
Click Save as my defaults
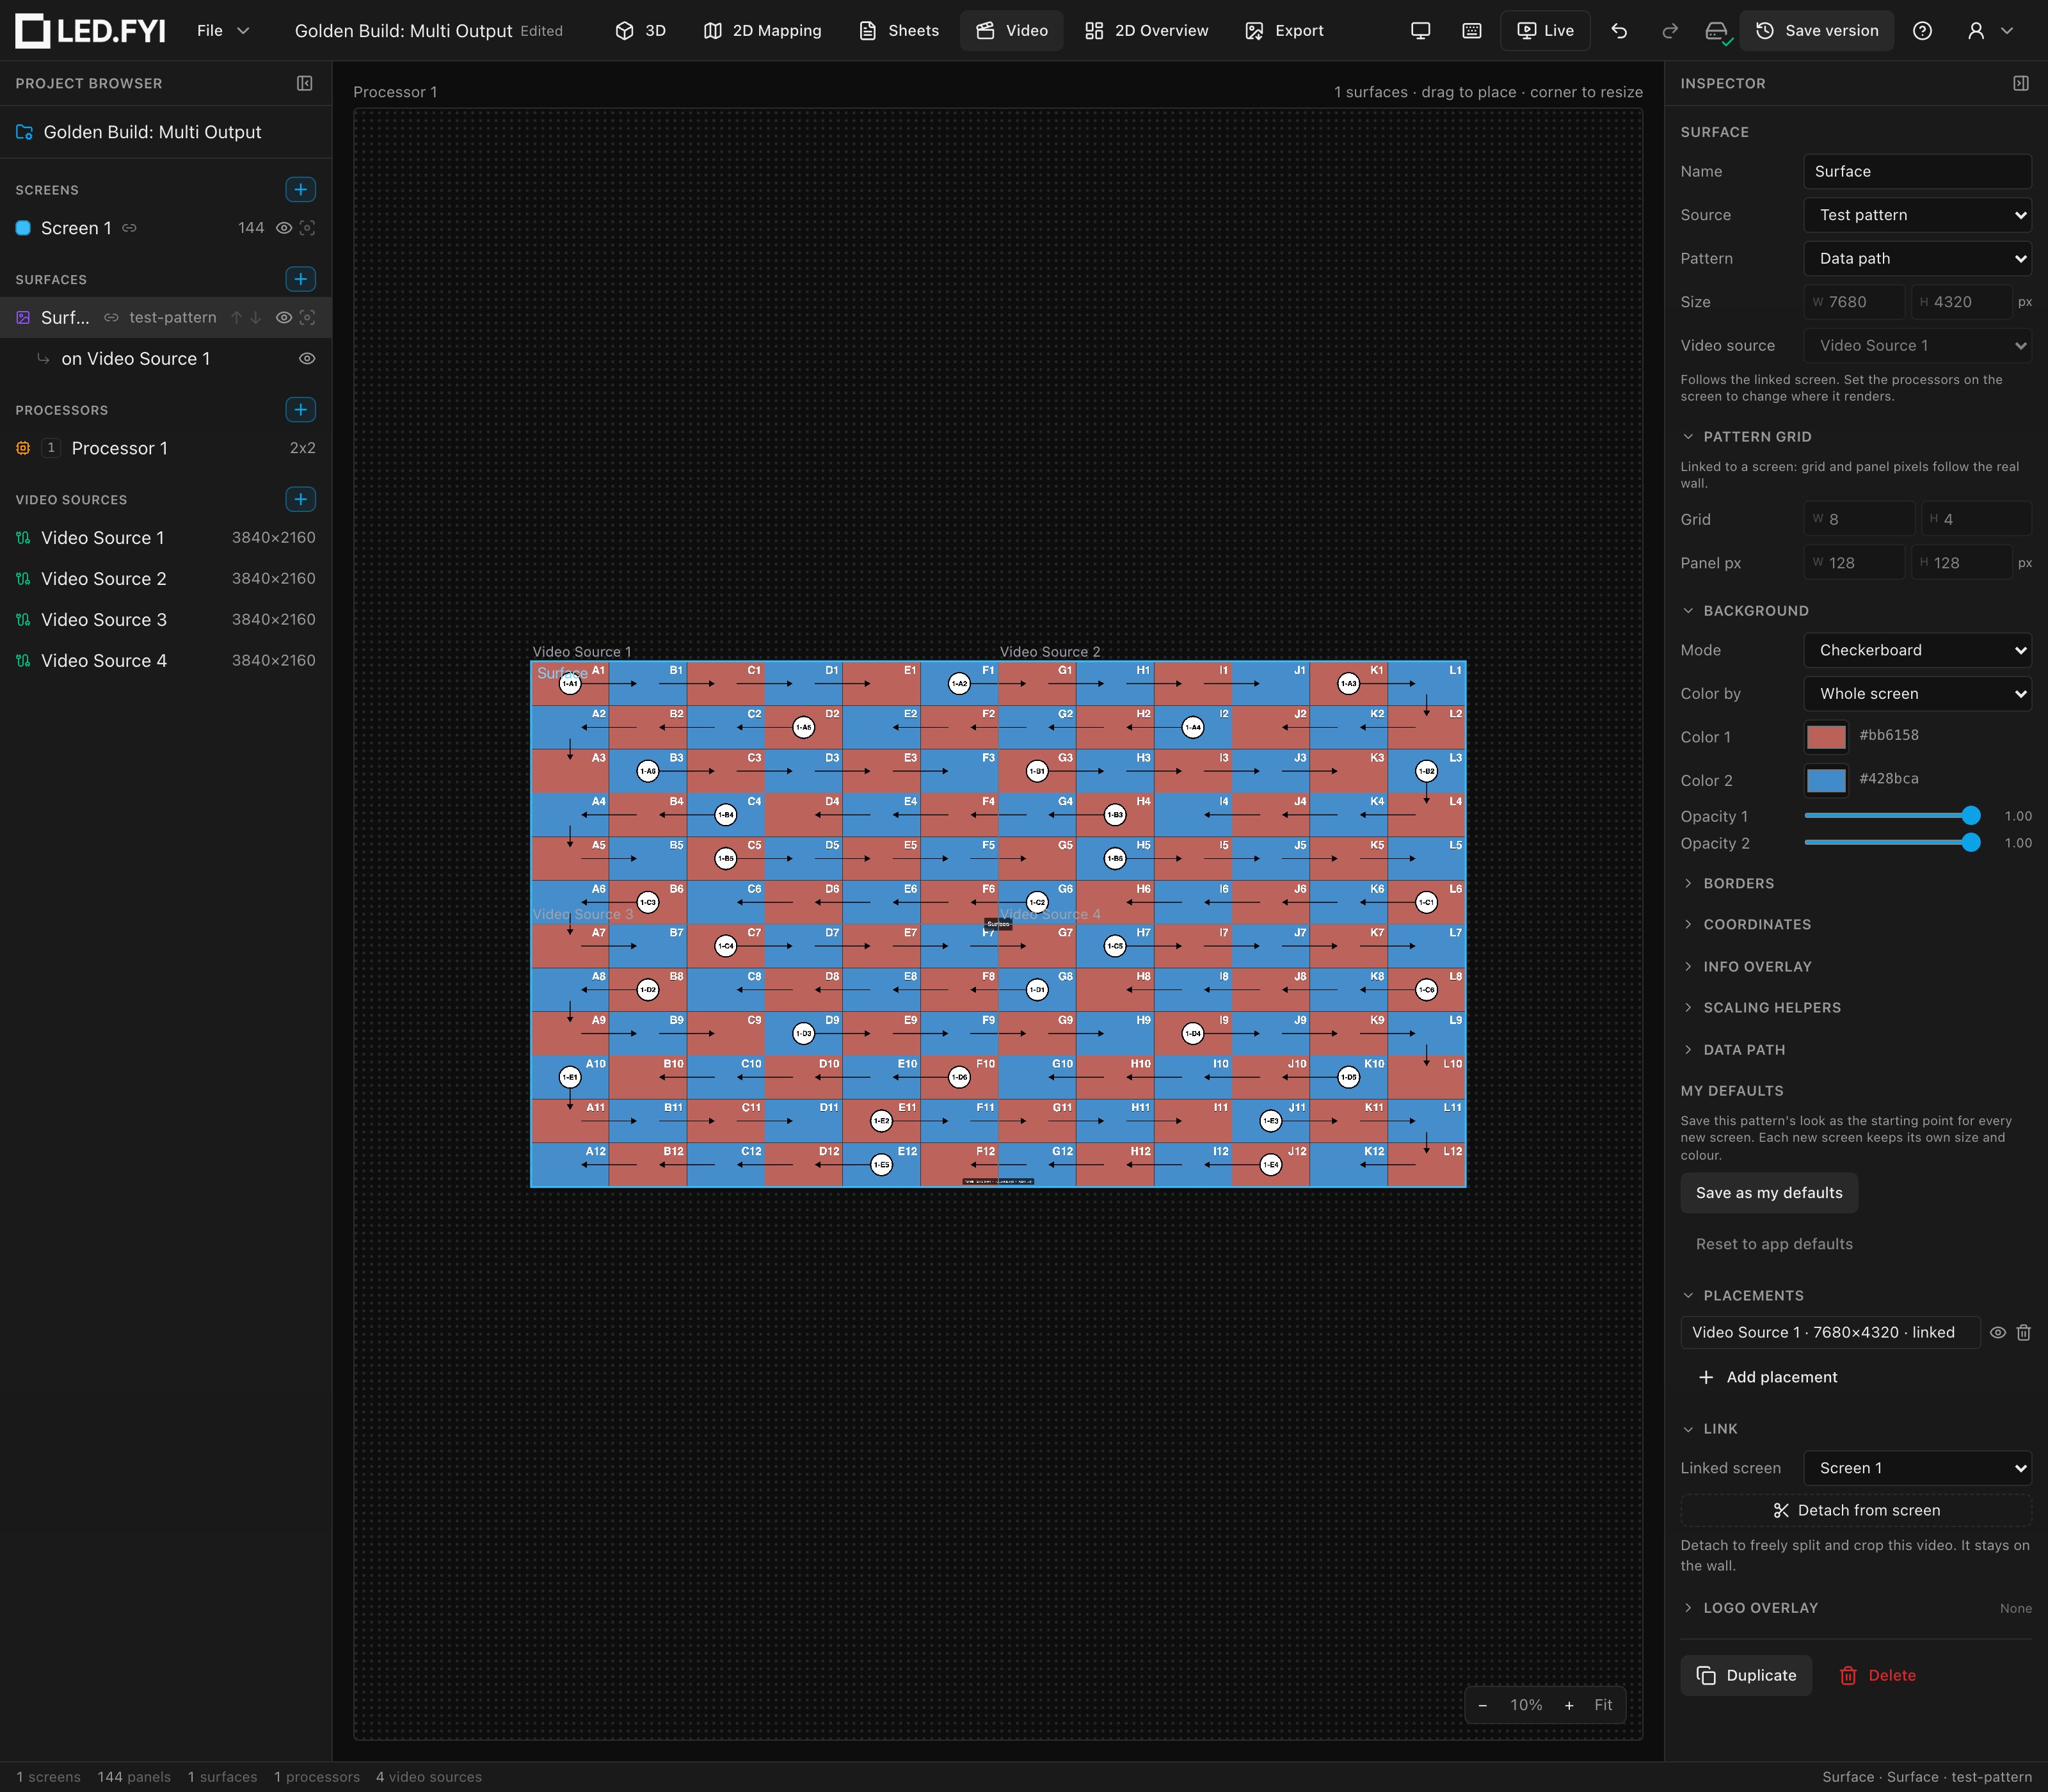pos(1769,1192)
